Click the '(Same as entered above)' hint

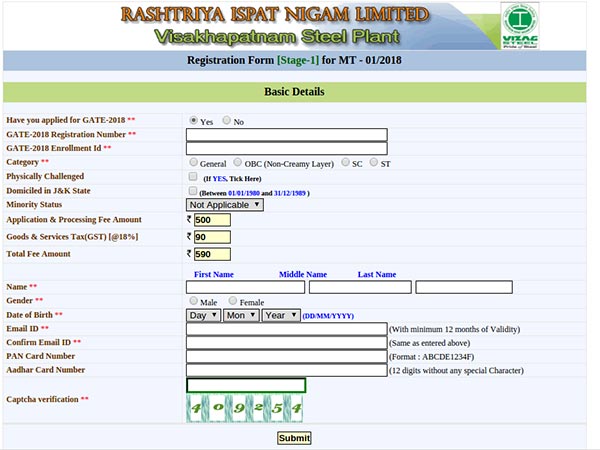click(430, 343)
